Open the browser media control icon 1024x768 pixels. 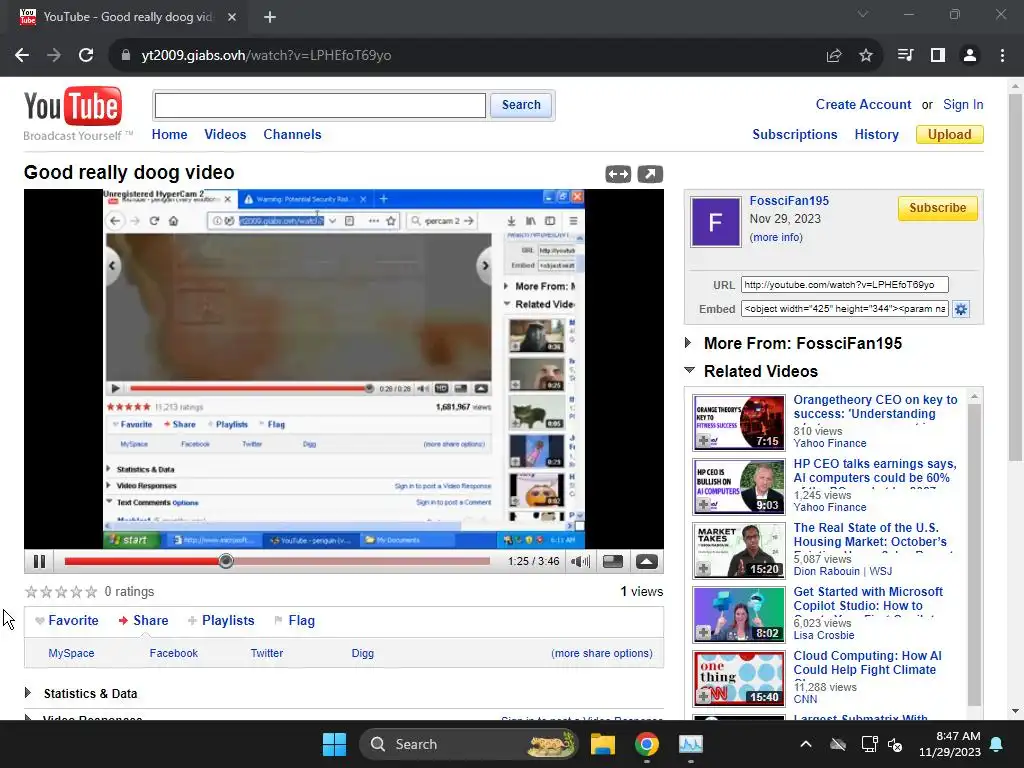click(905, 56)
